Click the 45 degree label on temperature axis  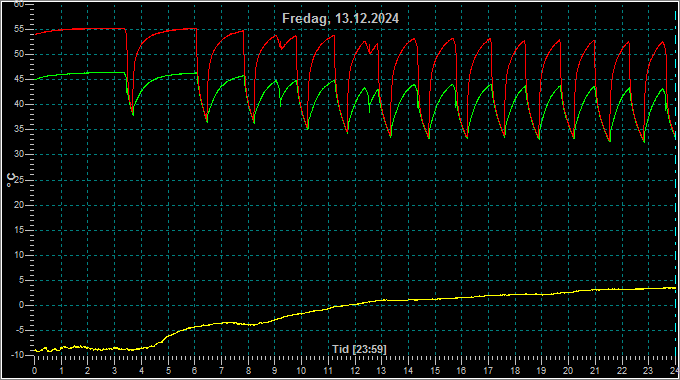click(x=19, y=79)
